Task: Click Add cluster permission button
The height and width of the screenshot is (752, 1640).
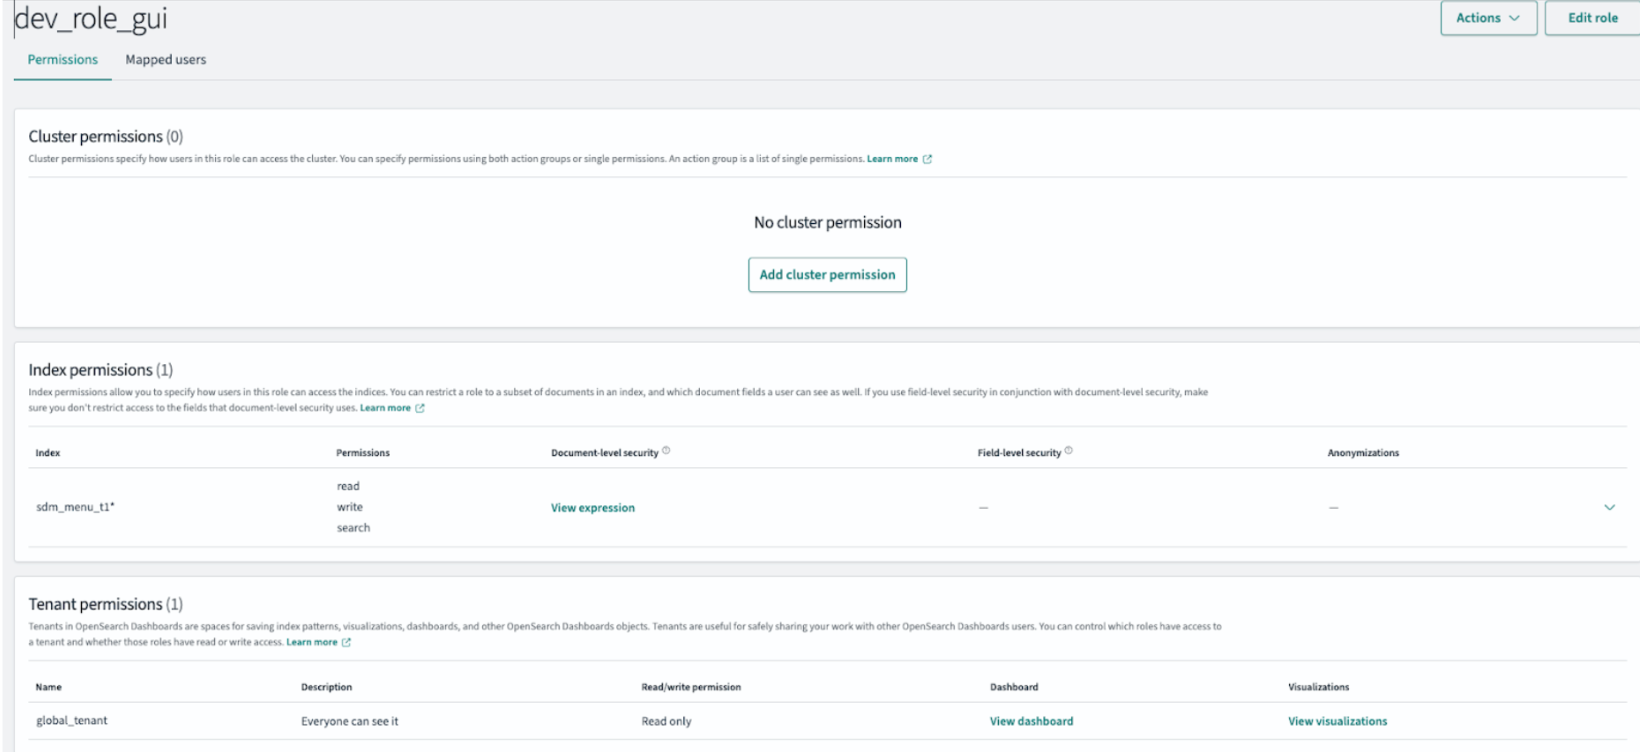Action: click(827, 275)
